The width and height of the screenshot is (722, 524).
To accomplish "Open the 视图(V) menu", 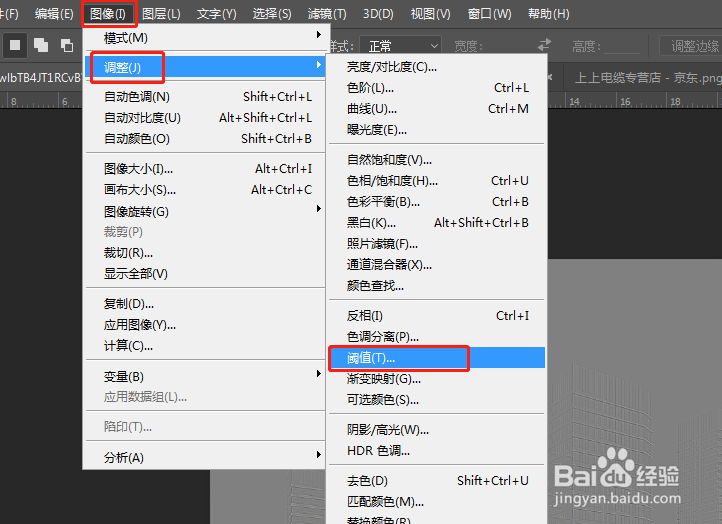I will tap(431, 14).
